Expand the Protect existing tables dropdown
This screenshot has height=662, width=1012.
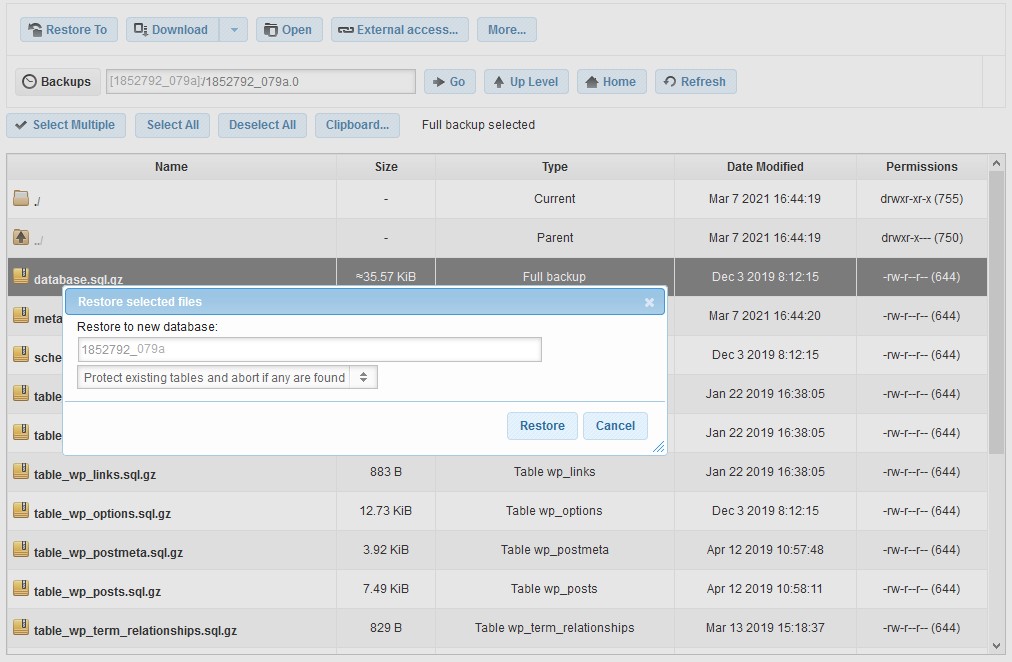[227, 378]
